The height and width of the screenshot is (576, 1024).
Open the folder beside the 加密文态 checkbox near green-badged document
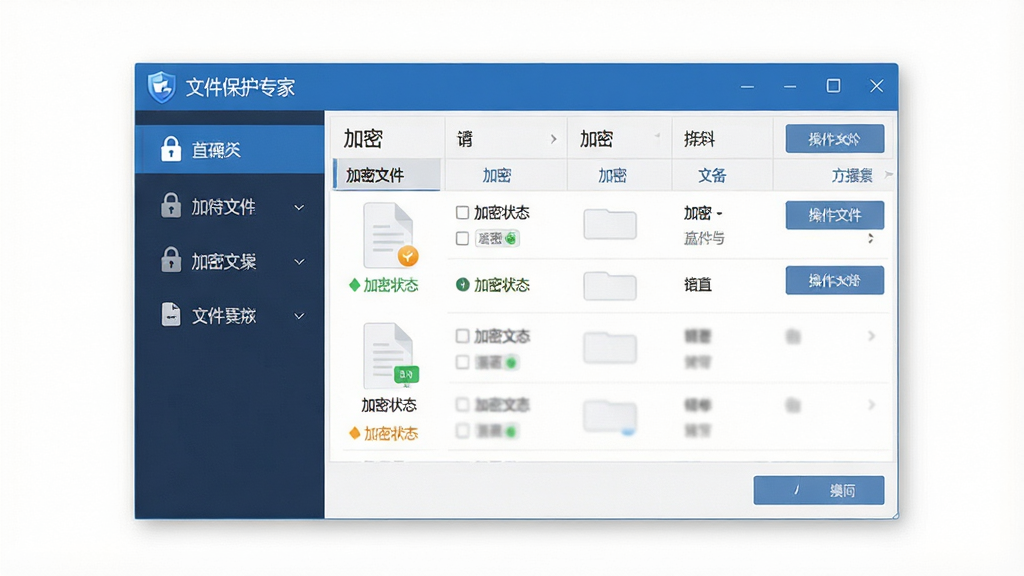tap(610, 347)
